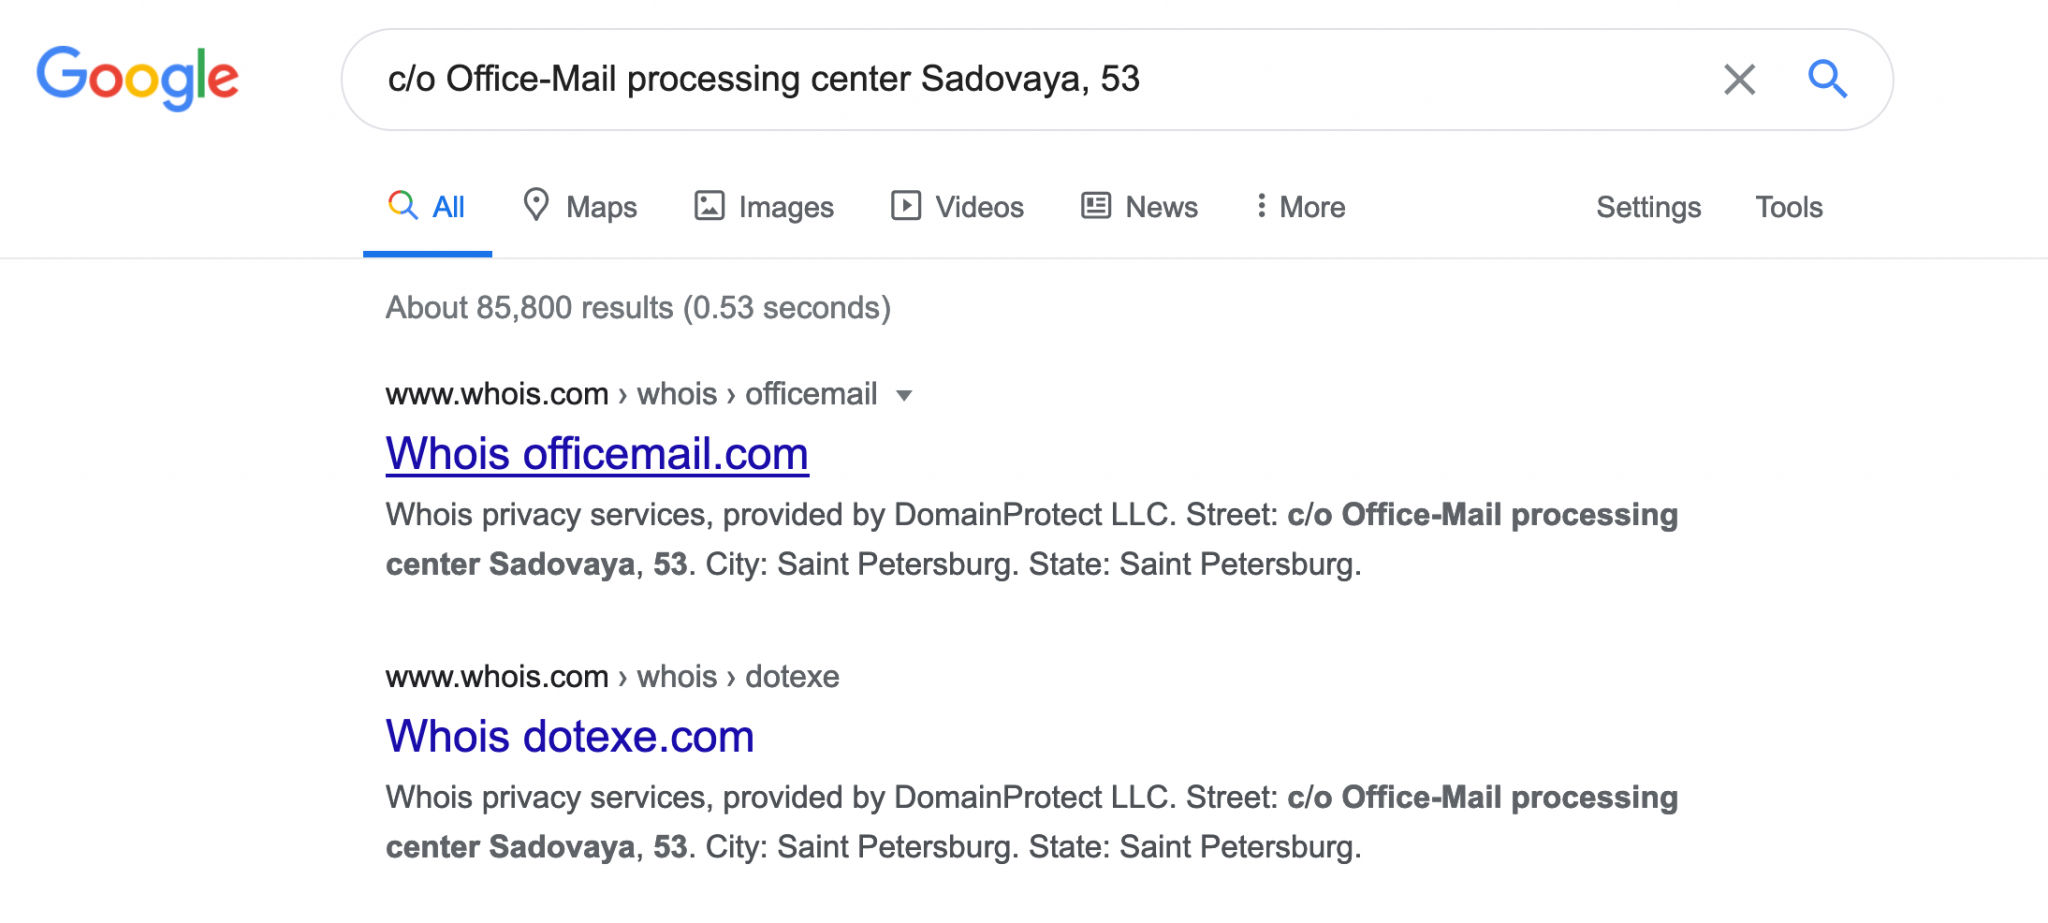This screenshot has width=2048, height=923.
Task: Switch to the Maps tab
Action: [580, 206]
